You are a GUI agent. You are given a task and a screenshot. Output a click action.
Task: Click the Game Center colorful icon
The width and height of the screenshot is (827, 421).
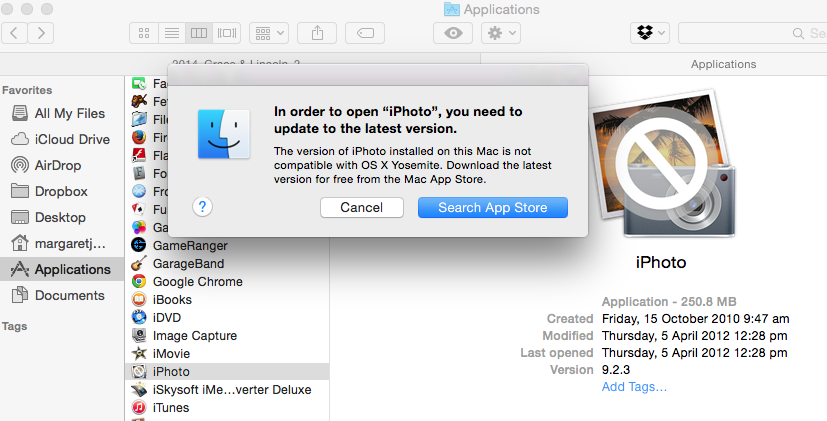coord(139,227)
